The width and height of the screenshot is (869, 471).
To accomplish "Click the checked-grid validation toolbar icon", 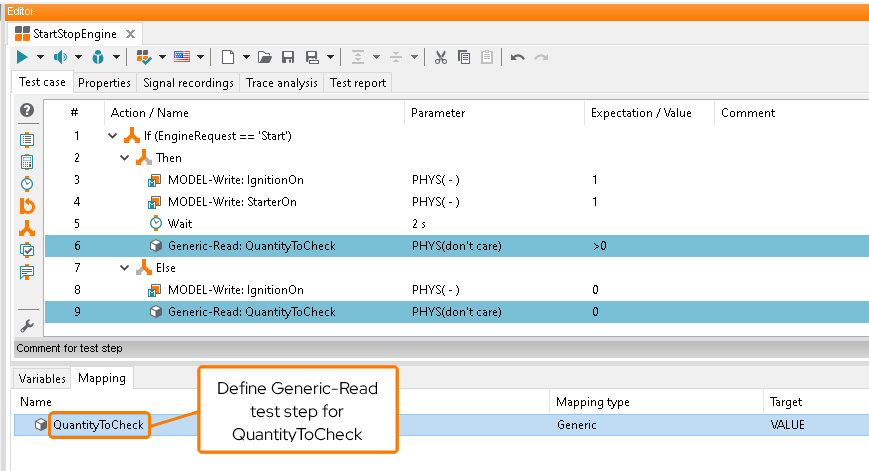I will [x=144, y=57].
